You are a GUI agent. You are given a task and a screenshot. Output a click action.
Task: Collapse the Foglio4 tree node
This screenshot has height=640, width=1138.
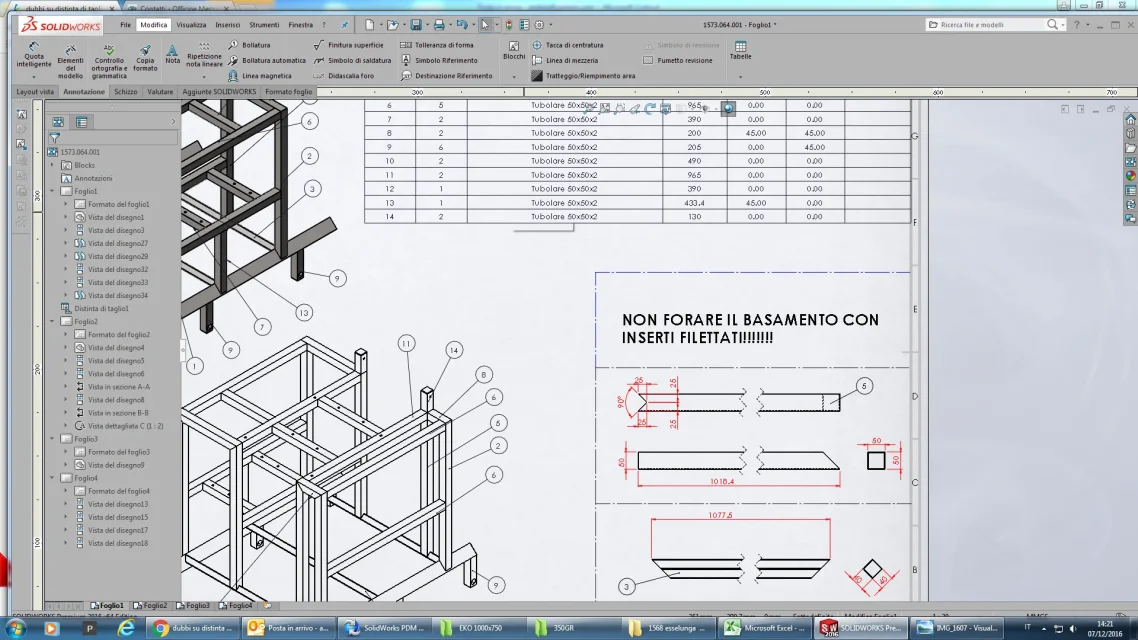tap(52, 478)
